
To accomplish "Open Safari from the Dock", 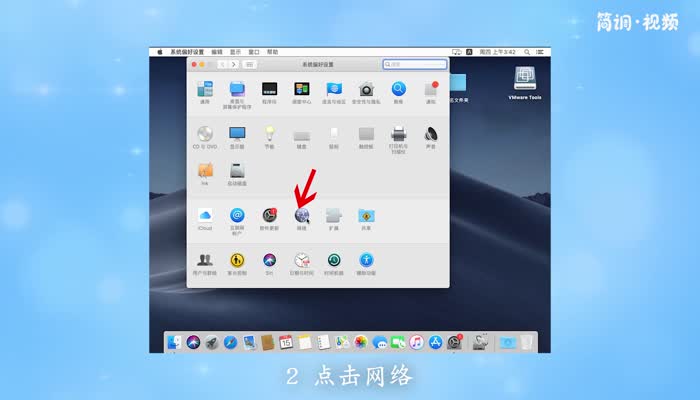I will click(x=230, y=342).
